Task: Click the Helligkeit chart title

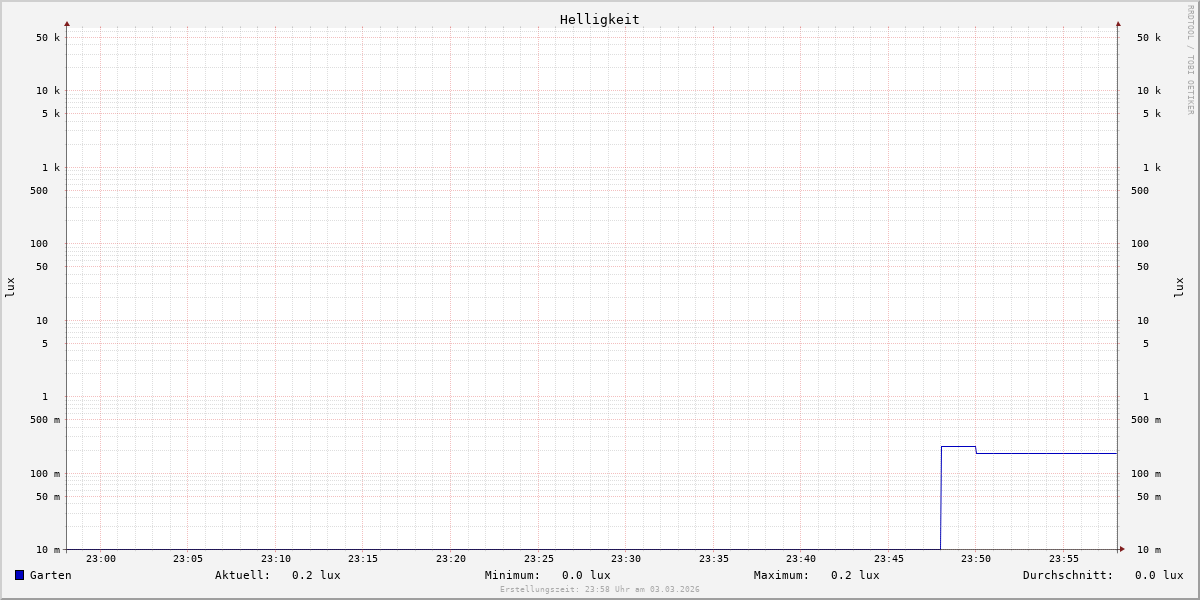Action: pos(599,19)
